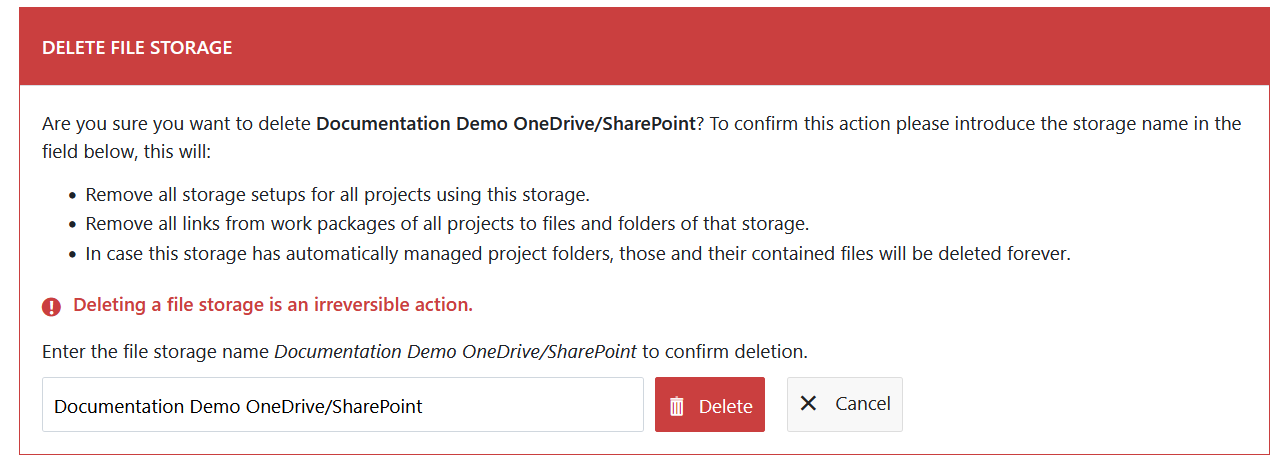Click the italic storage name in the instruction
This screenshot has width=1287, height=469.
coord(455,352)
